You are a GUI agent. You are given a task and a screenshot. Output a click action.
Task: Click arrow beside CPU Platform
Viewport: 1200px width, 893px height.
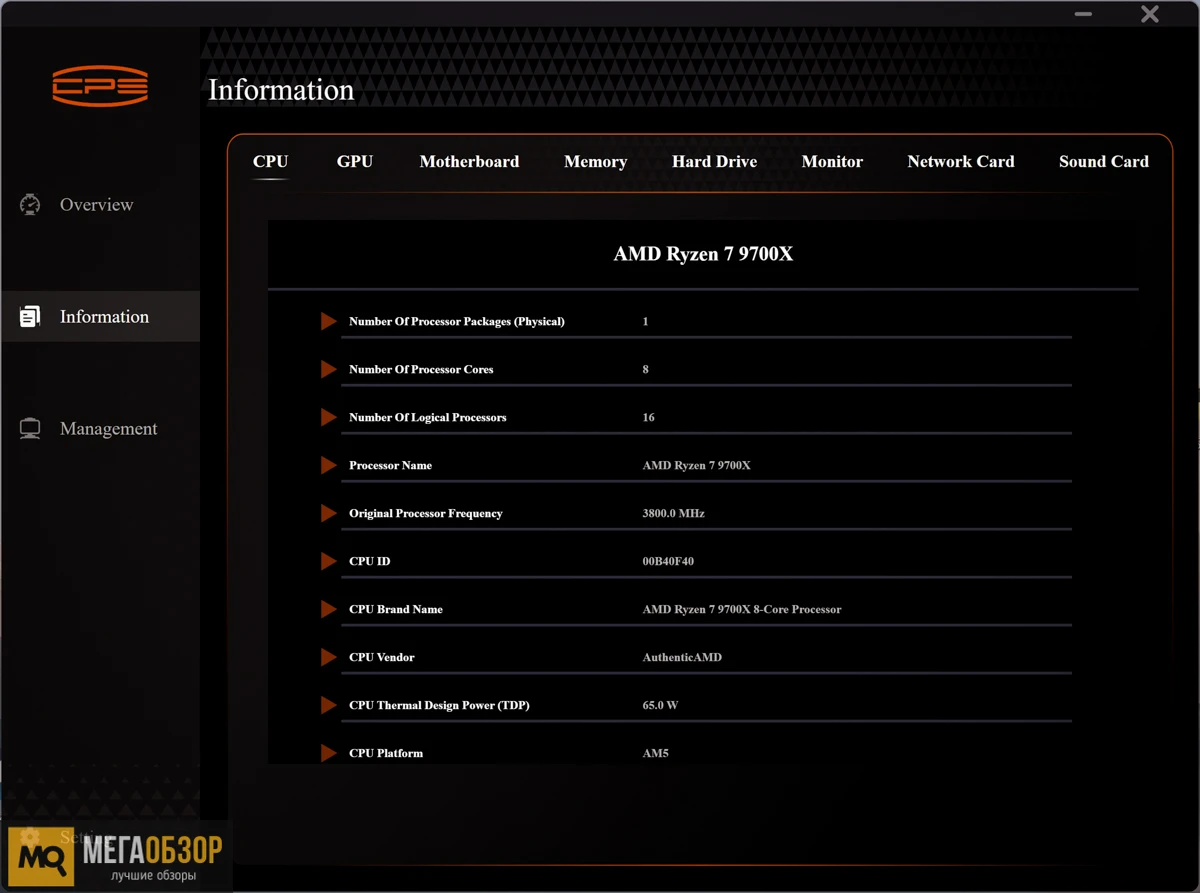pyautogui.click(x=328, y=753)
